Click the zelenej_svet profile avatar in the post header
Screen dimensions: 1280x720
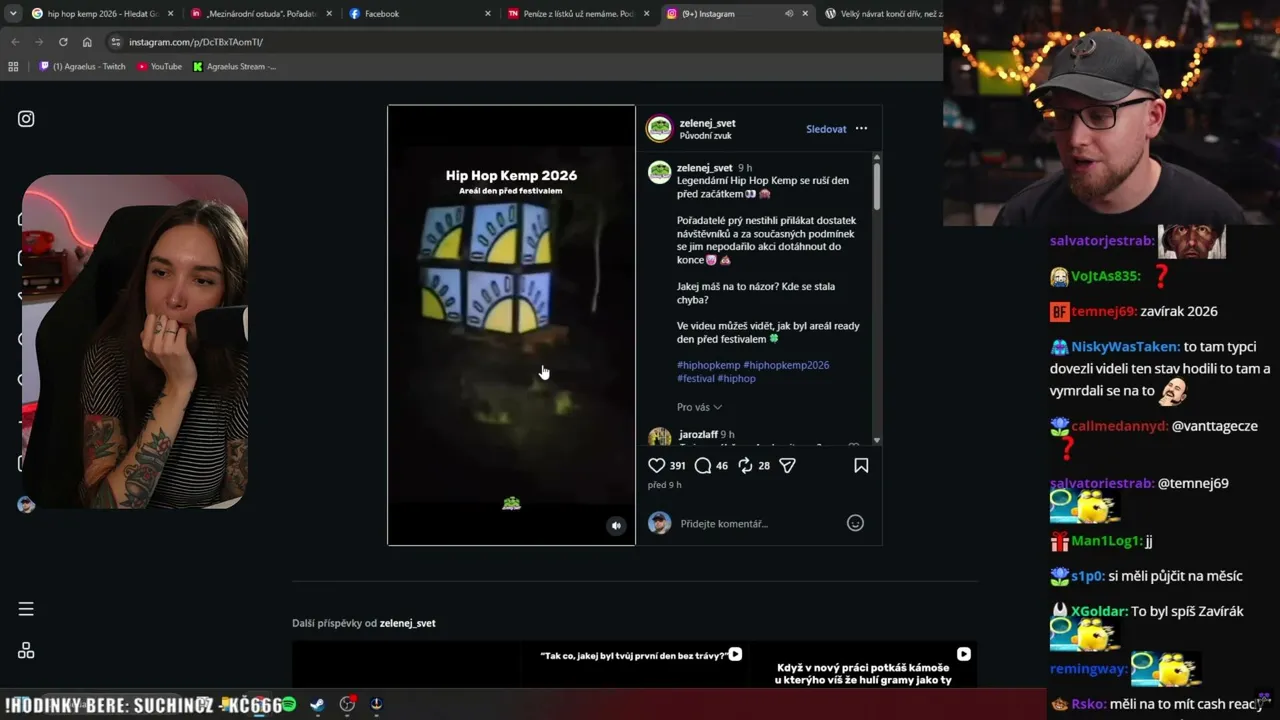[x=659, y=129]
